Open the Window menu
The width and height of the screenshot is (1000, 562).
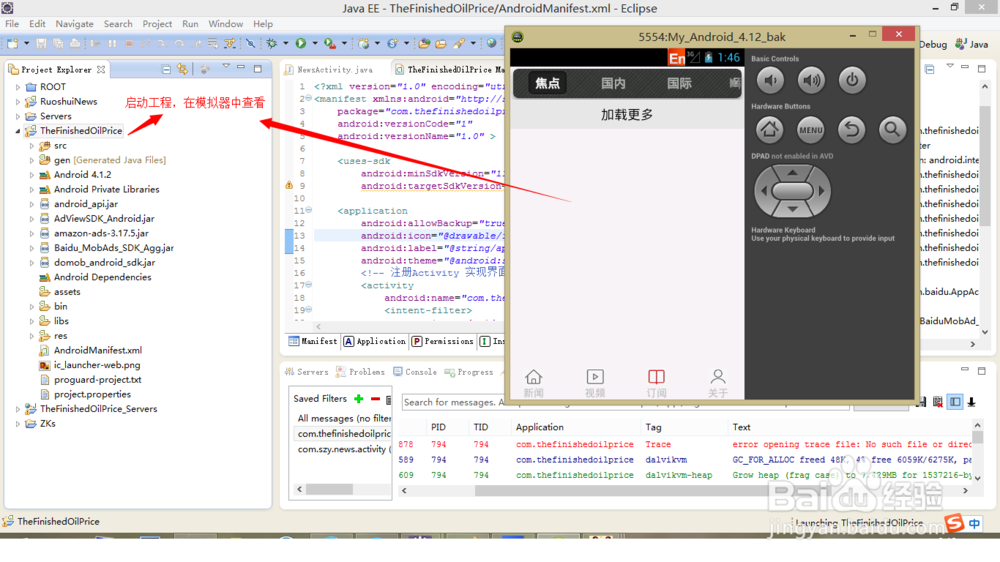(225, 24)
